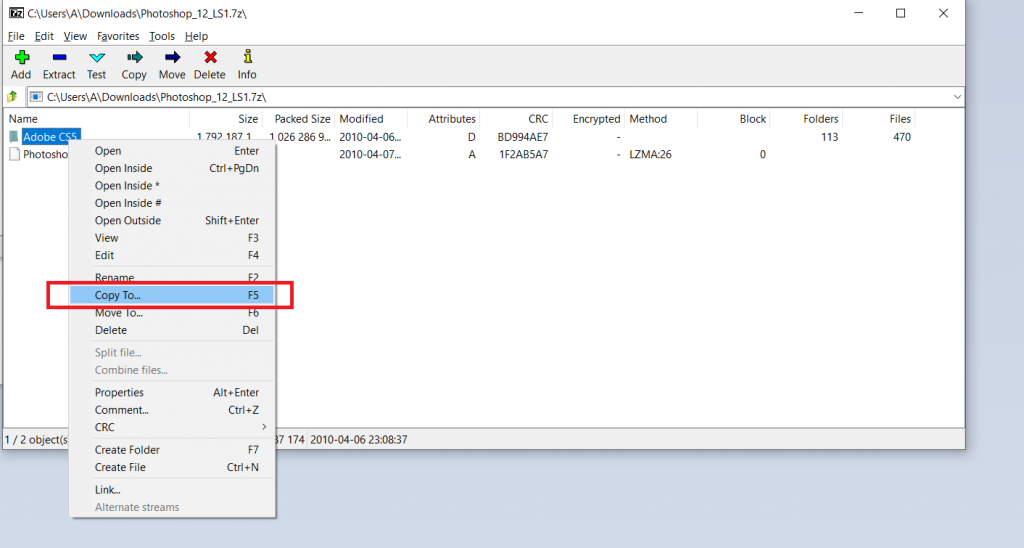Maximize the 7-Zip window
The image size is (1024, 548).
(x=901, y=13)
